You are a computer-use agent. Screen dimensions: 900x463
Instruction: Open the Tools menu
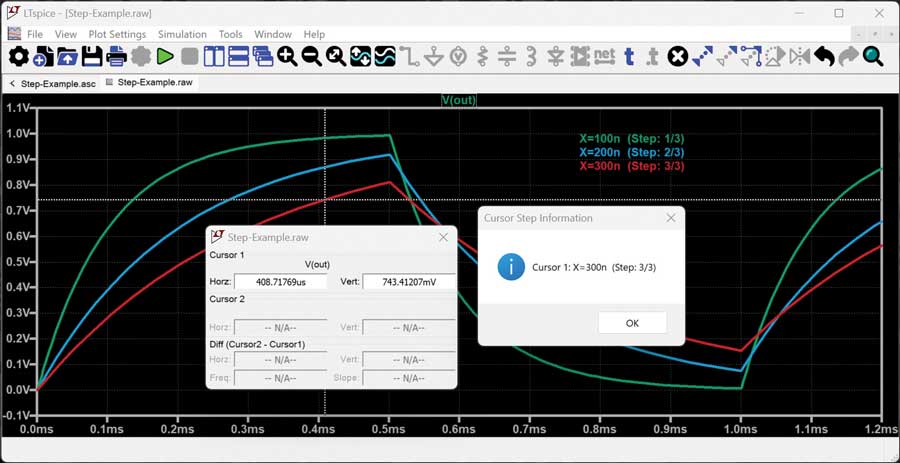point(230,34)
